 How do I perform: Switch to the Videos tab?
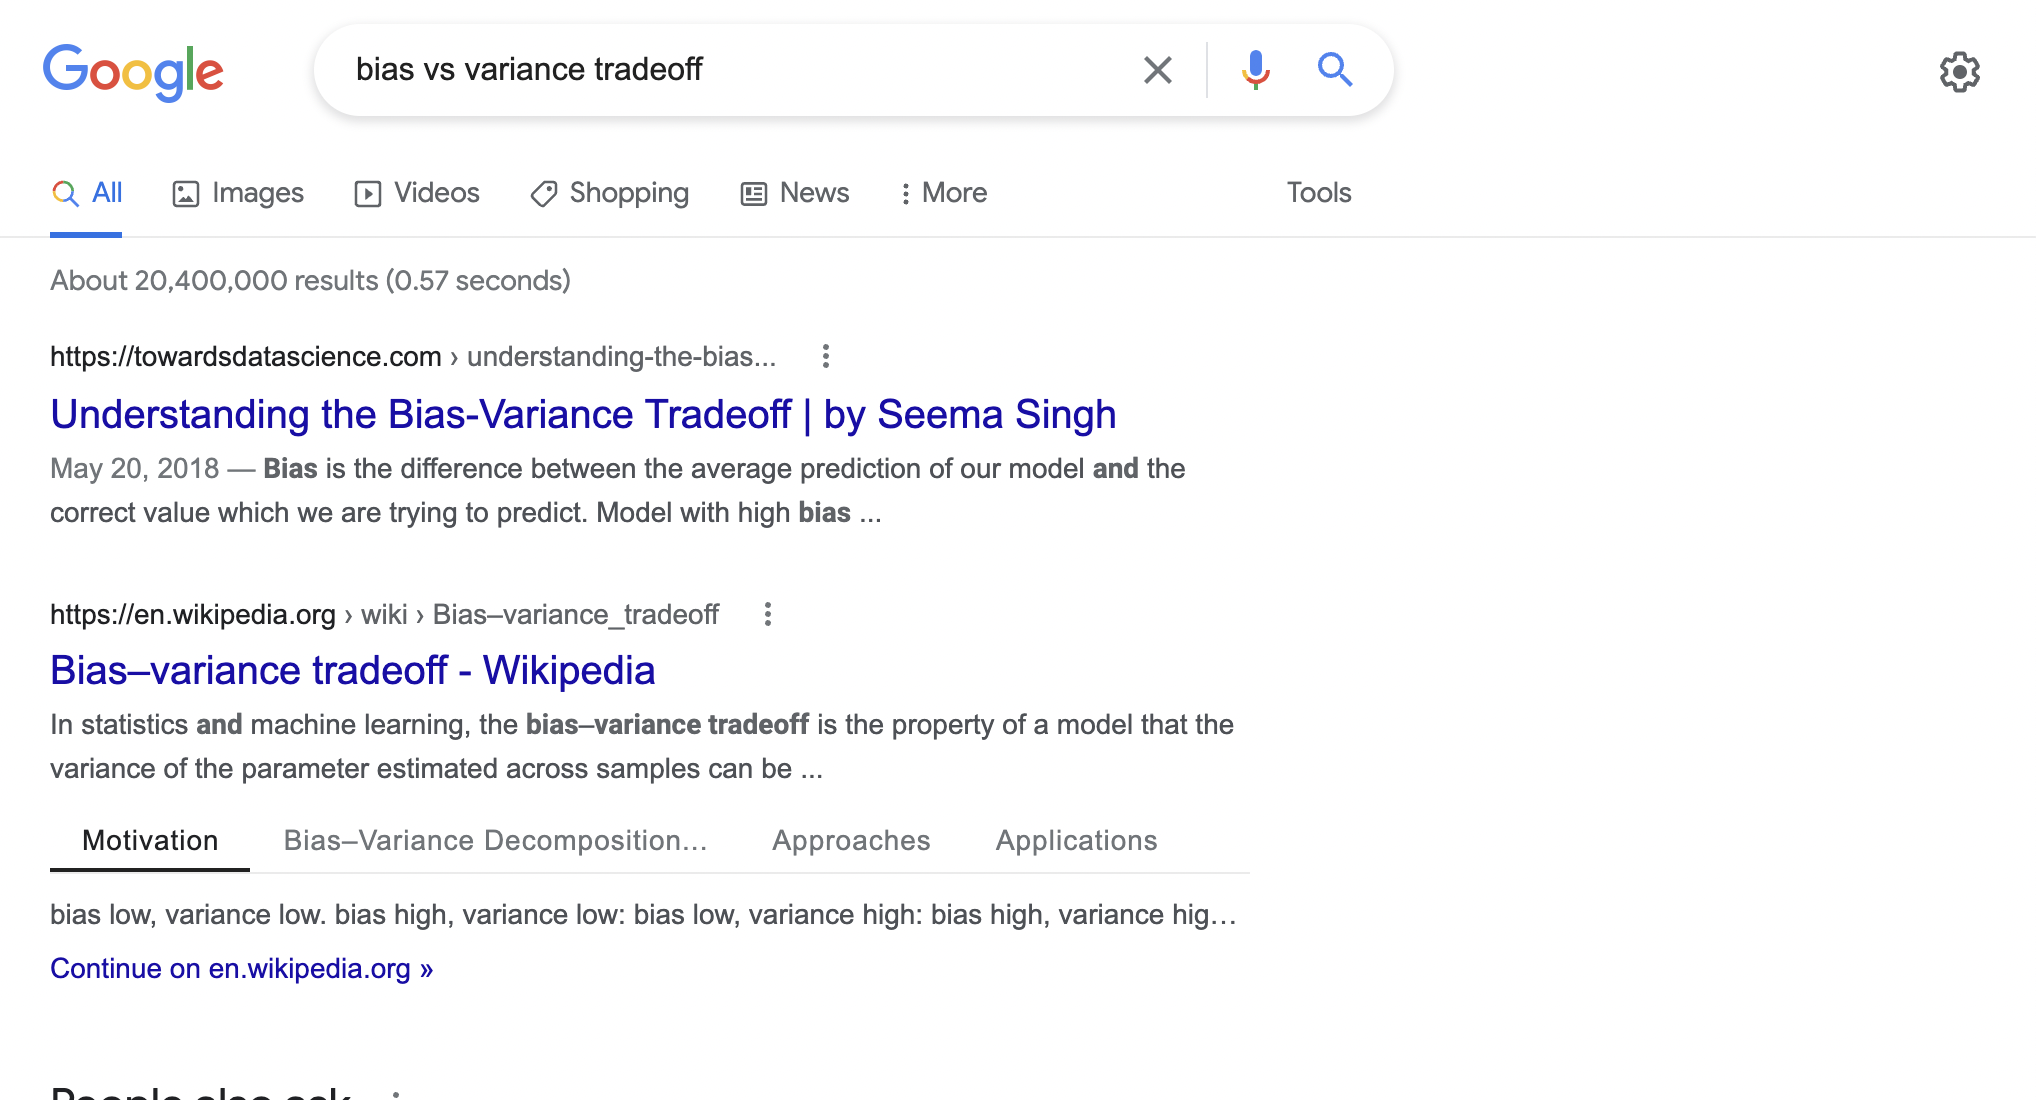coord(417,193)
